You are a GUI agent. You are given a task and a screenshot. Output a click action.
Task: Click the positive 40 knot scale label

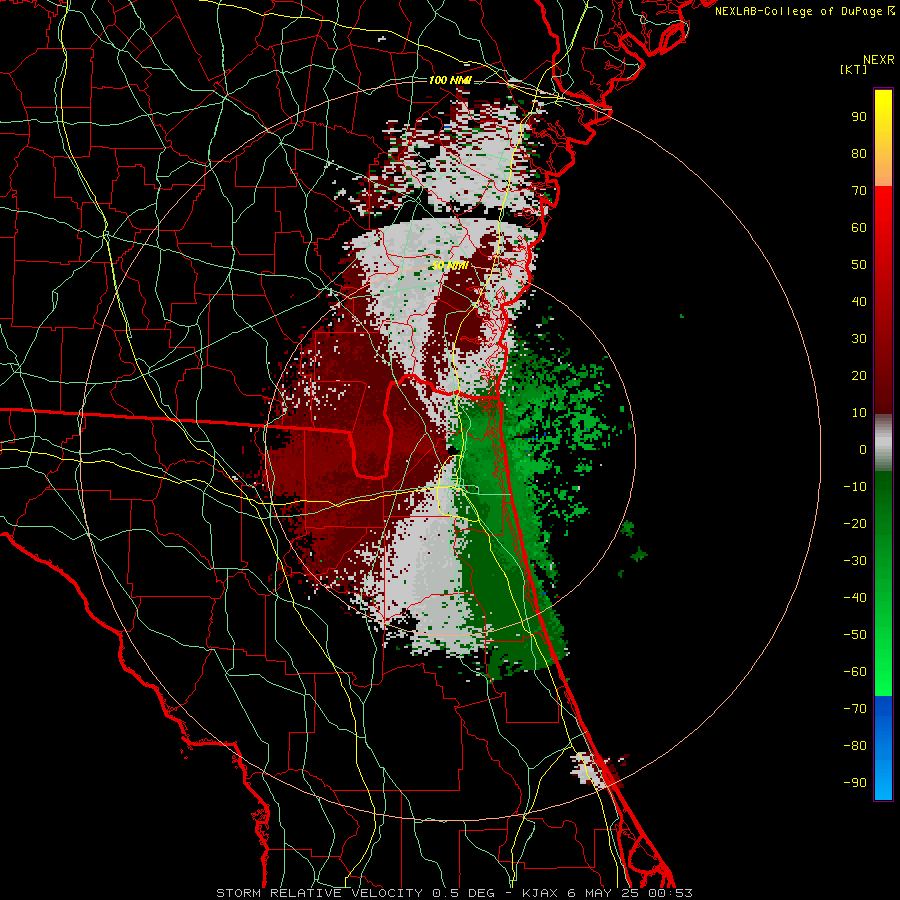point(859,301)
